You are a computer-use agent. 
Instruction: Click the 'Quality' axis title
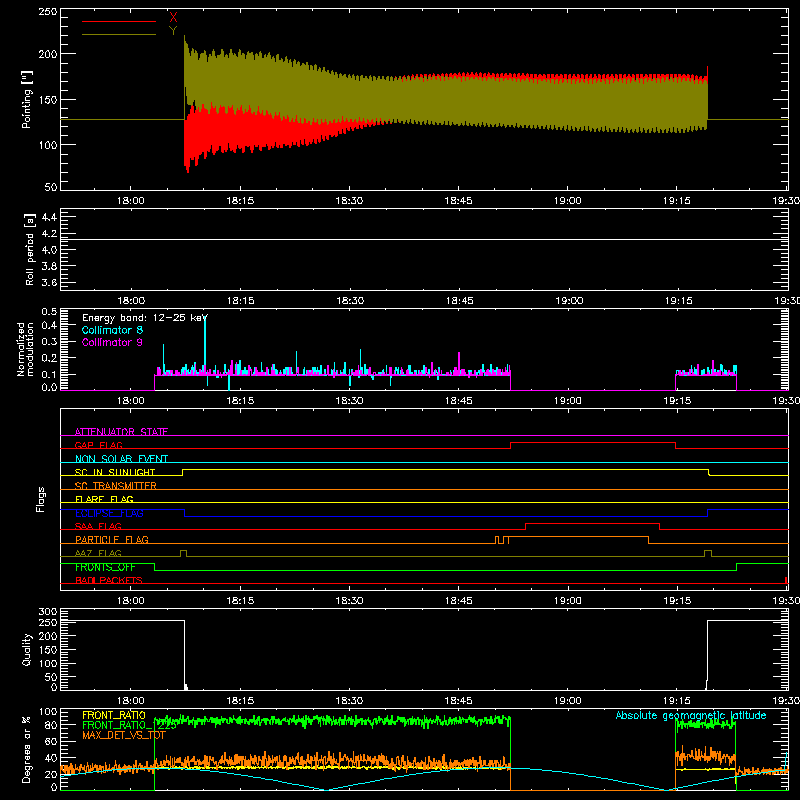27,649
